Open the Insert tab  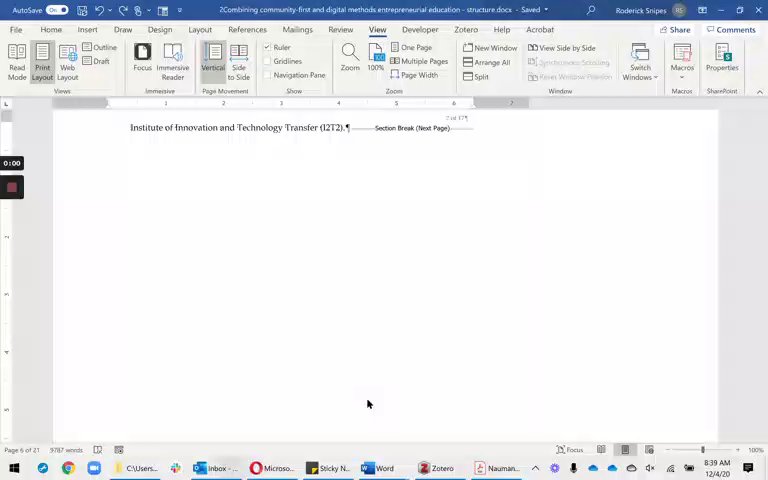tap(87, 29)
